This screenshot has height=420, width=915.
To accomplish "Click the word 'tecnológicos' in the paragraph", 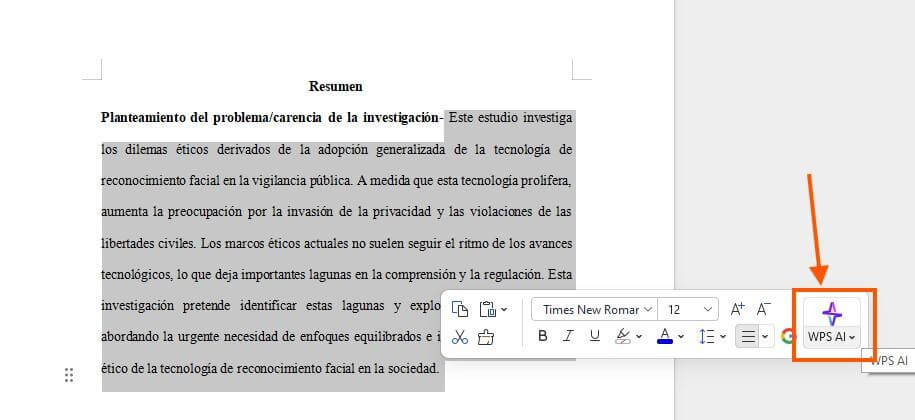I will (136, 275).
